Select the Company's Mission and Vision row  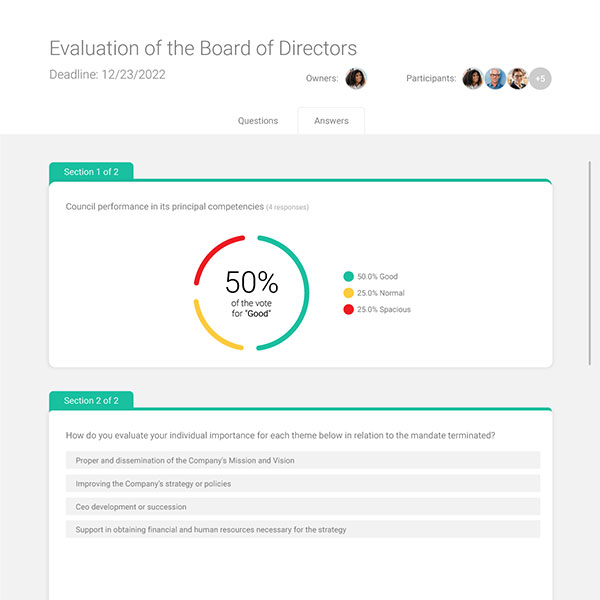point(303,460)
